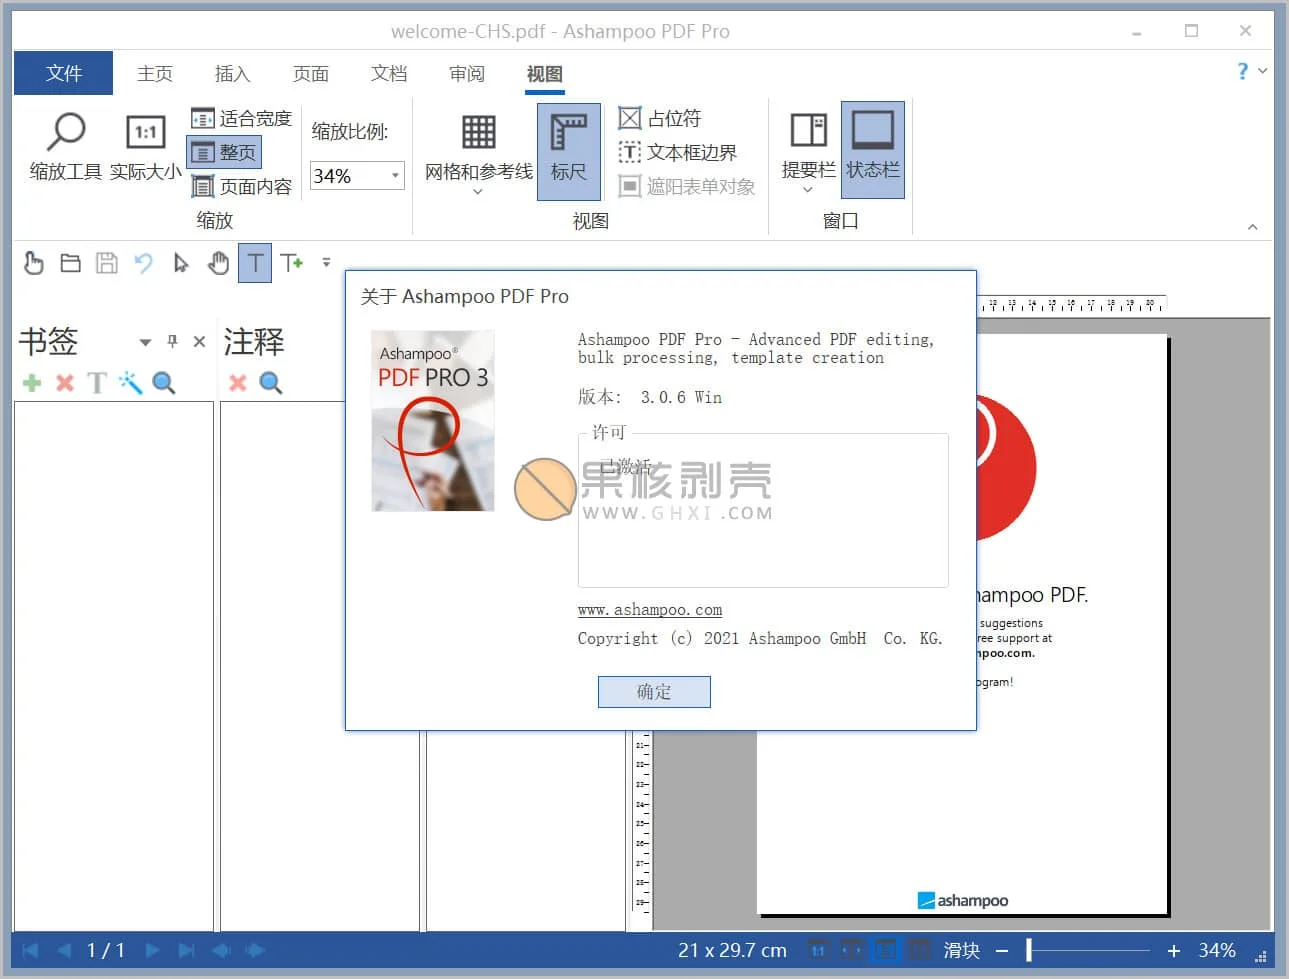Click the Text edit (T) tool in toolbar
This screenshot has width=1289, height=979.
point(255,263)
